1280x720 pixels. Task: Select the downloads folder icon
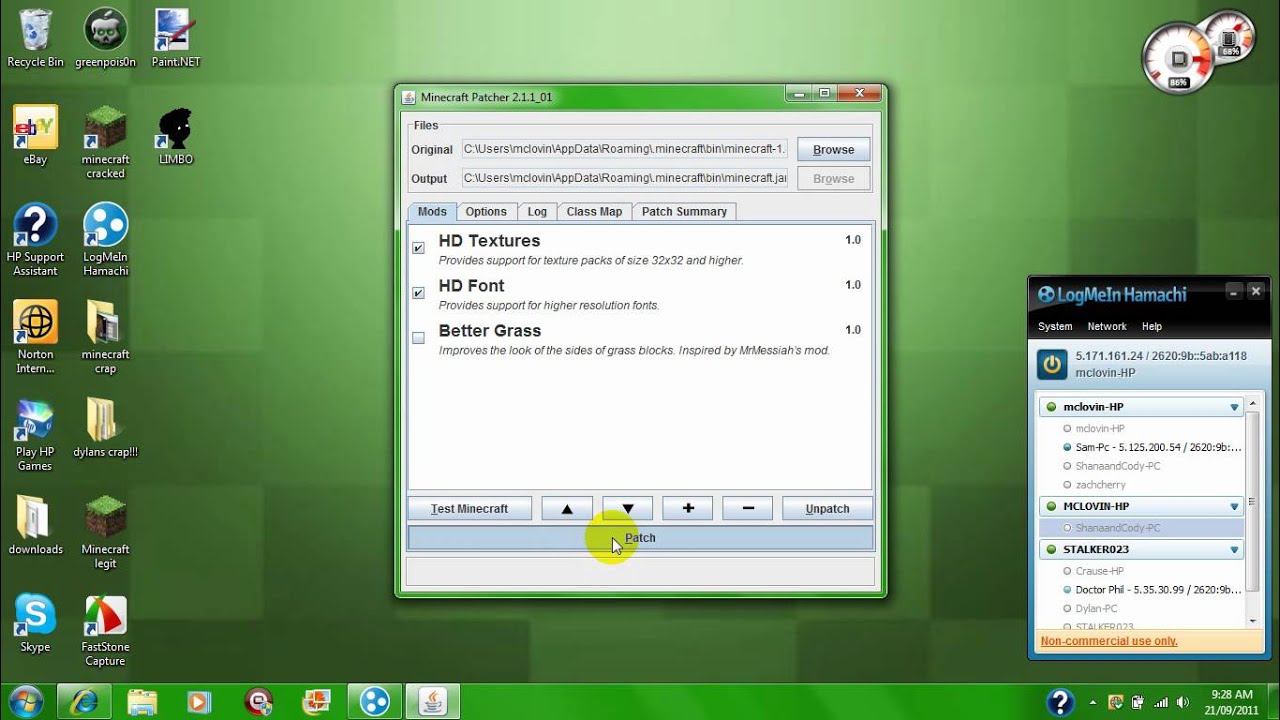pyautogui.click(x=35, y=525)
